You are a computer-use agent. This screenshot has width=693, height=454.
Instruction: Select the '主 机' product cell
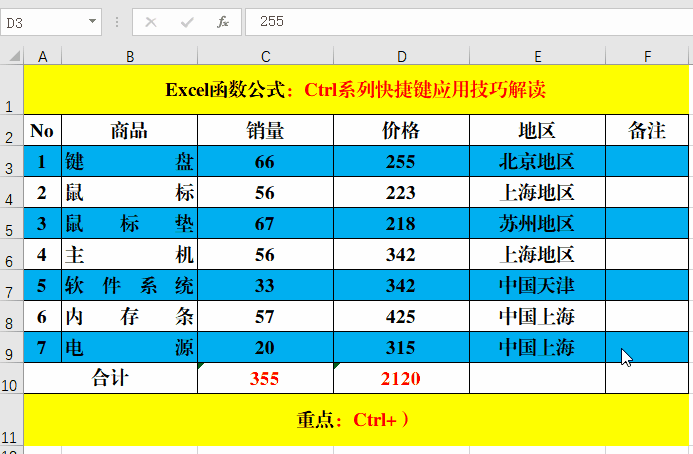129,254
